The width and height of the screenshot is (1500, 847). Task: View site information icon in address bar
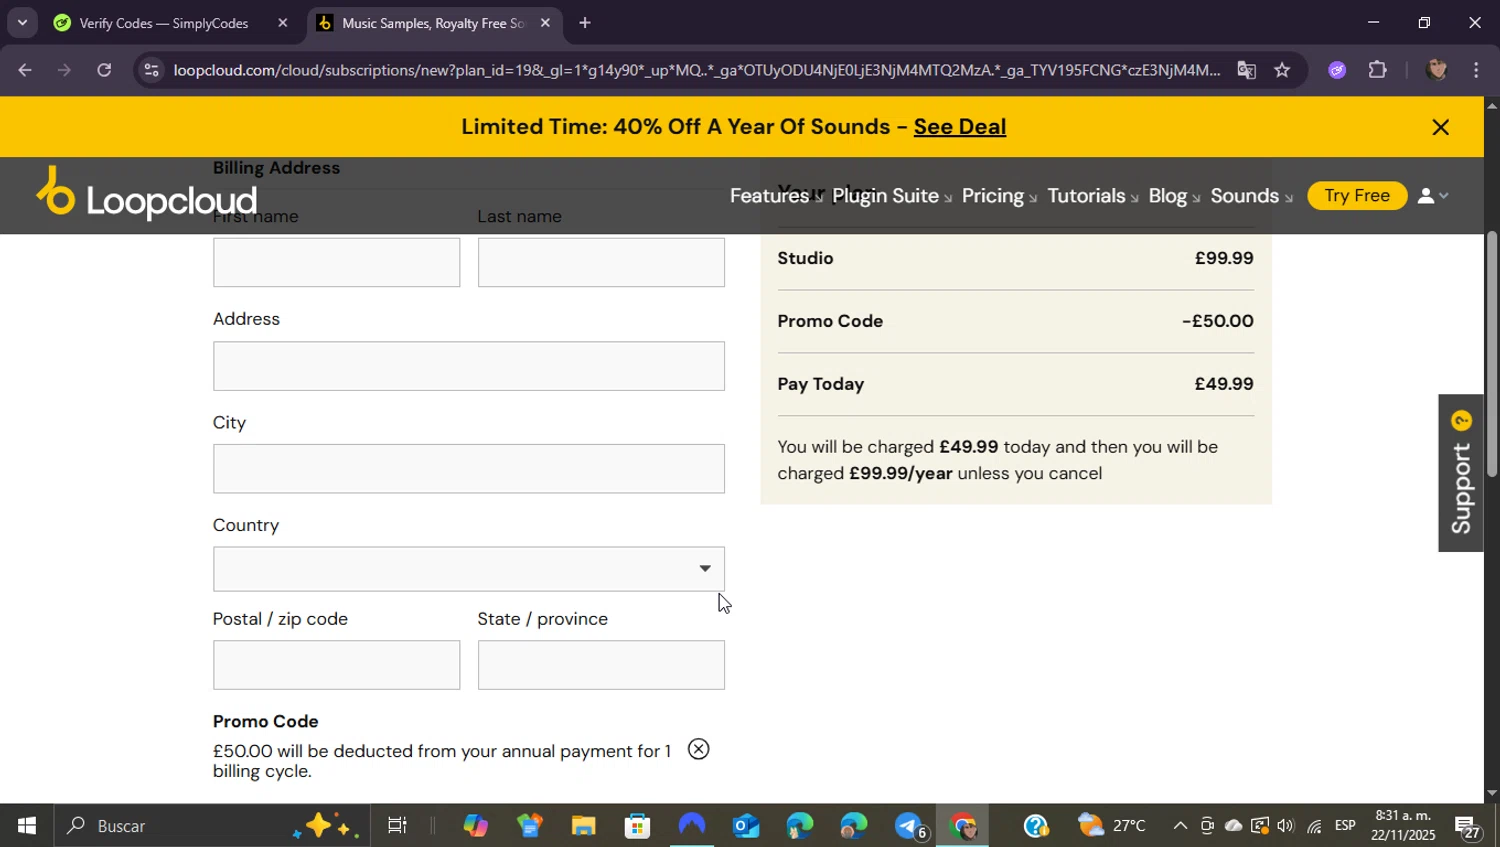[x=151, y=70]
